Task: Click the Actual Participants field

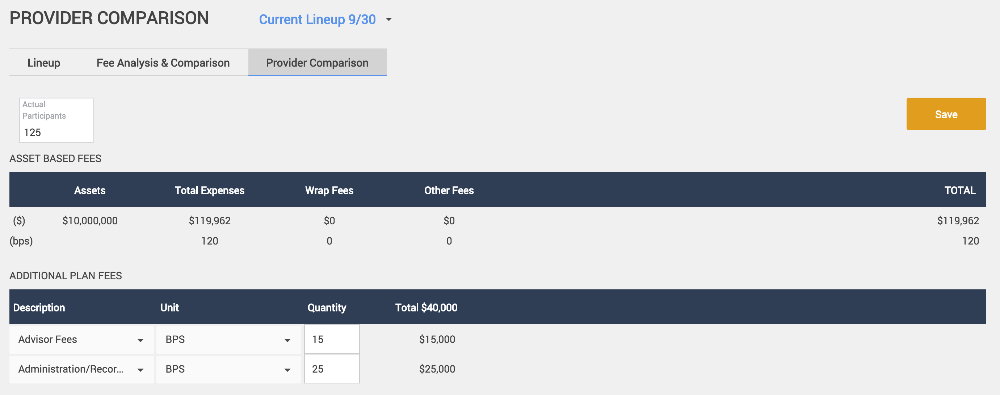Action: pos(57,120)
